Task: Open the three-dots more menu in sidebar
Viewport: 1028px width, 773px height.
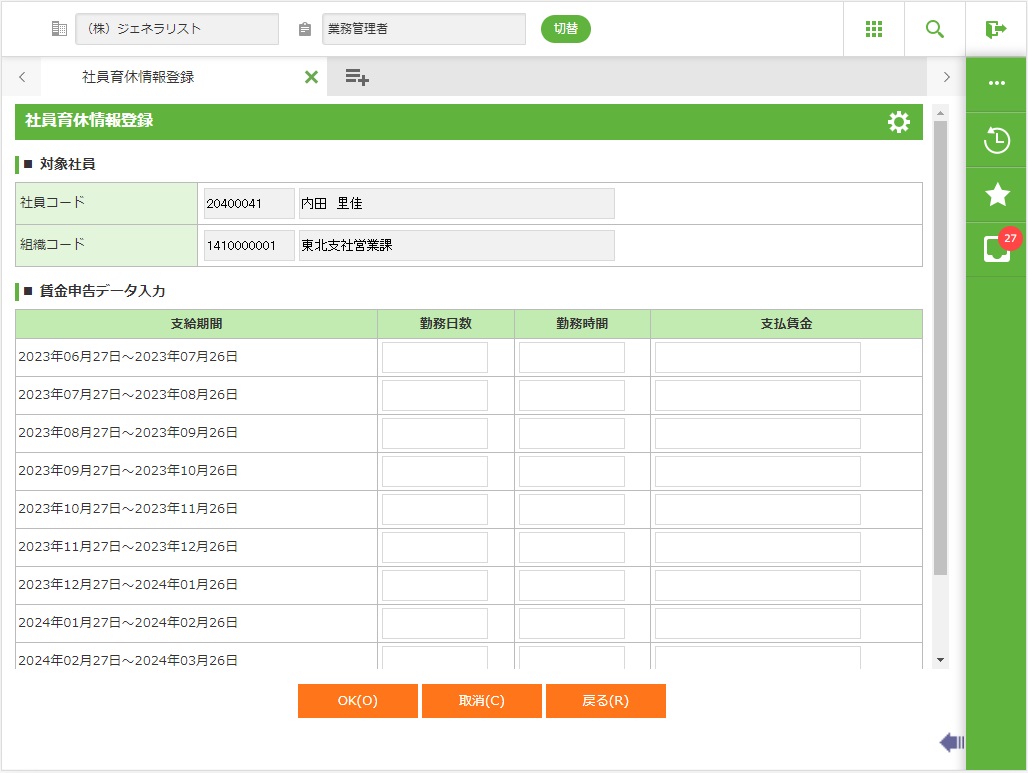Action: pos(997,84)
